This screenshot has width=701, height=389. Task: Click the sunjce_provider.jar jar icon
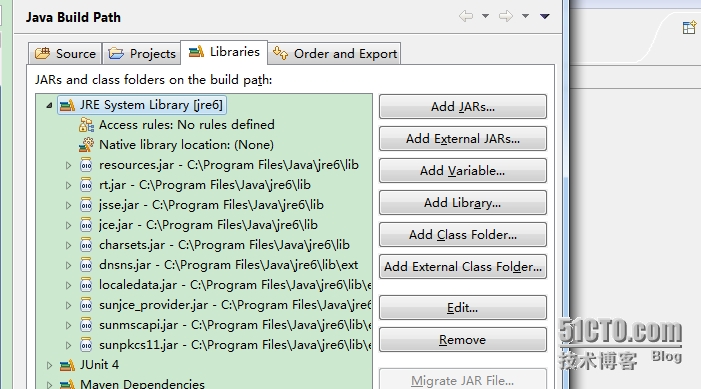point(86,305)
